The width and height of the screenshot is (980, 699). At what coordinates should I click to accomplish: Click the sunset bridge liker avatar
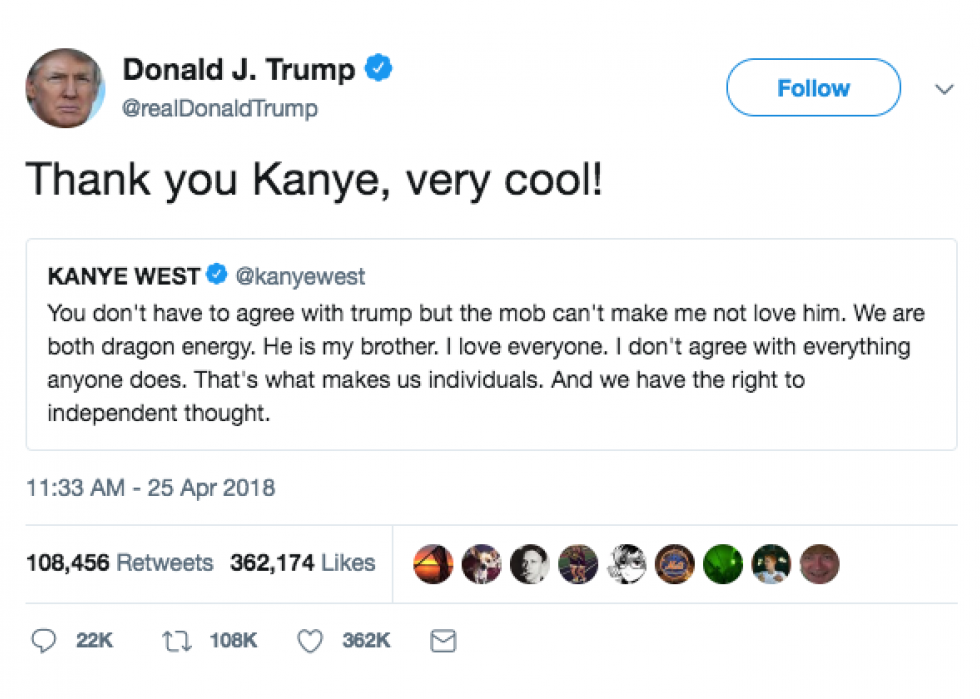[x=433, y=564]
